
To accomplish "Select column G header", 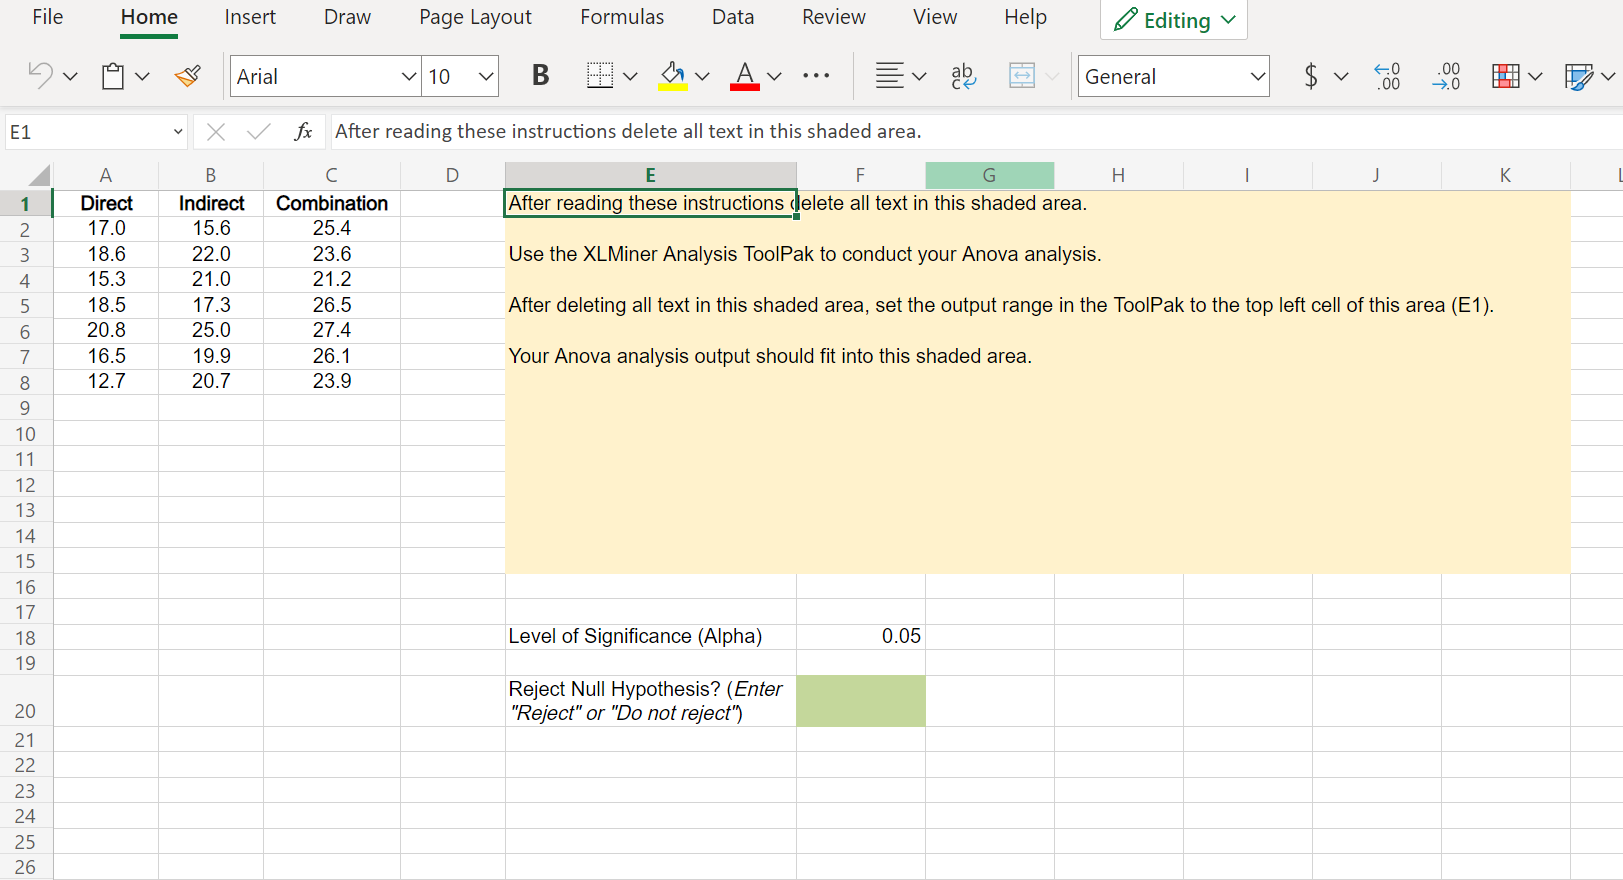I will (989, 175).
